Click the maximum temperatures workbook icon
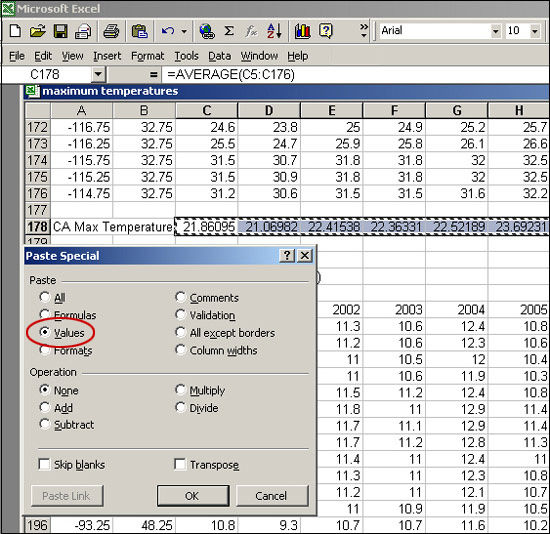550x534 pixels. pos(32,91)
